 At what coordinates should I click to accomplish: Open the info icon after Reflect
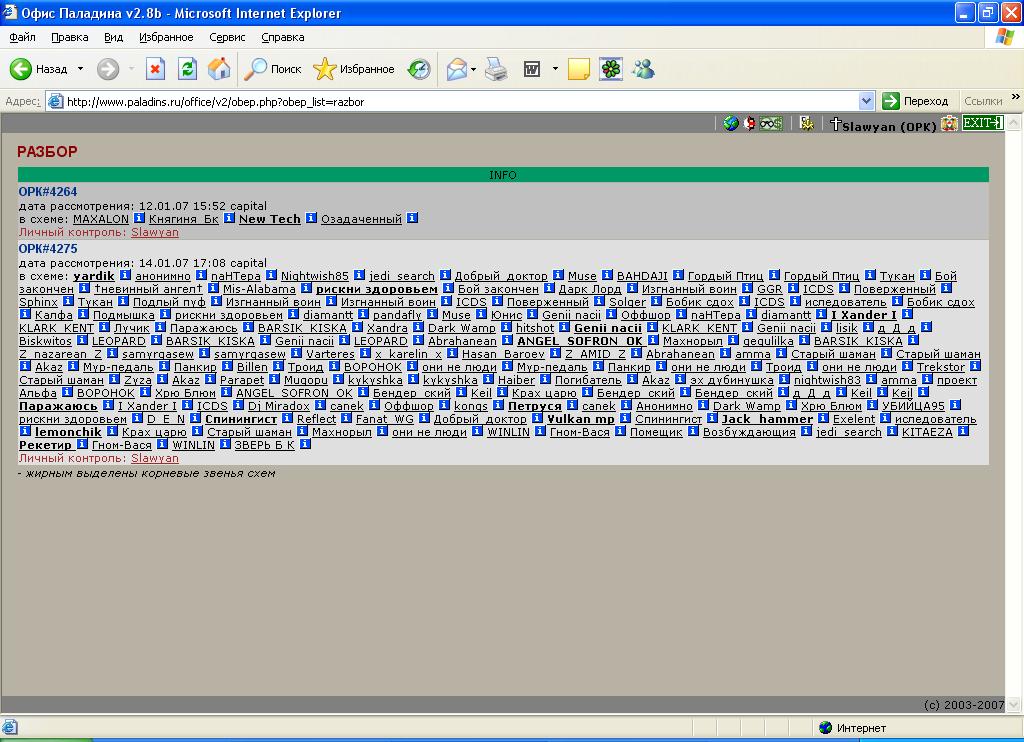tap(346, 418)
